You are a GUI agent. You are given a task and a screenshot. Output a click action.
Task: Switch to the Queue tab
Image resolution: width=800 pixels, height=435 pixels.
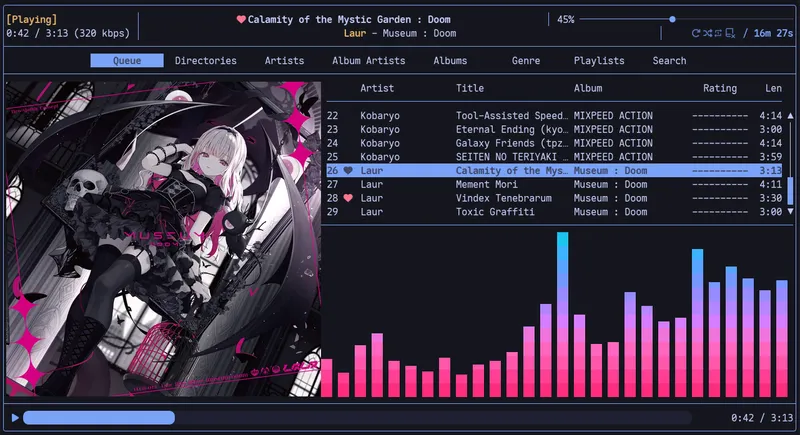(127, 61)
